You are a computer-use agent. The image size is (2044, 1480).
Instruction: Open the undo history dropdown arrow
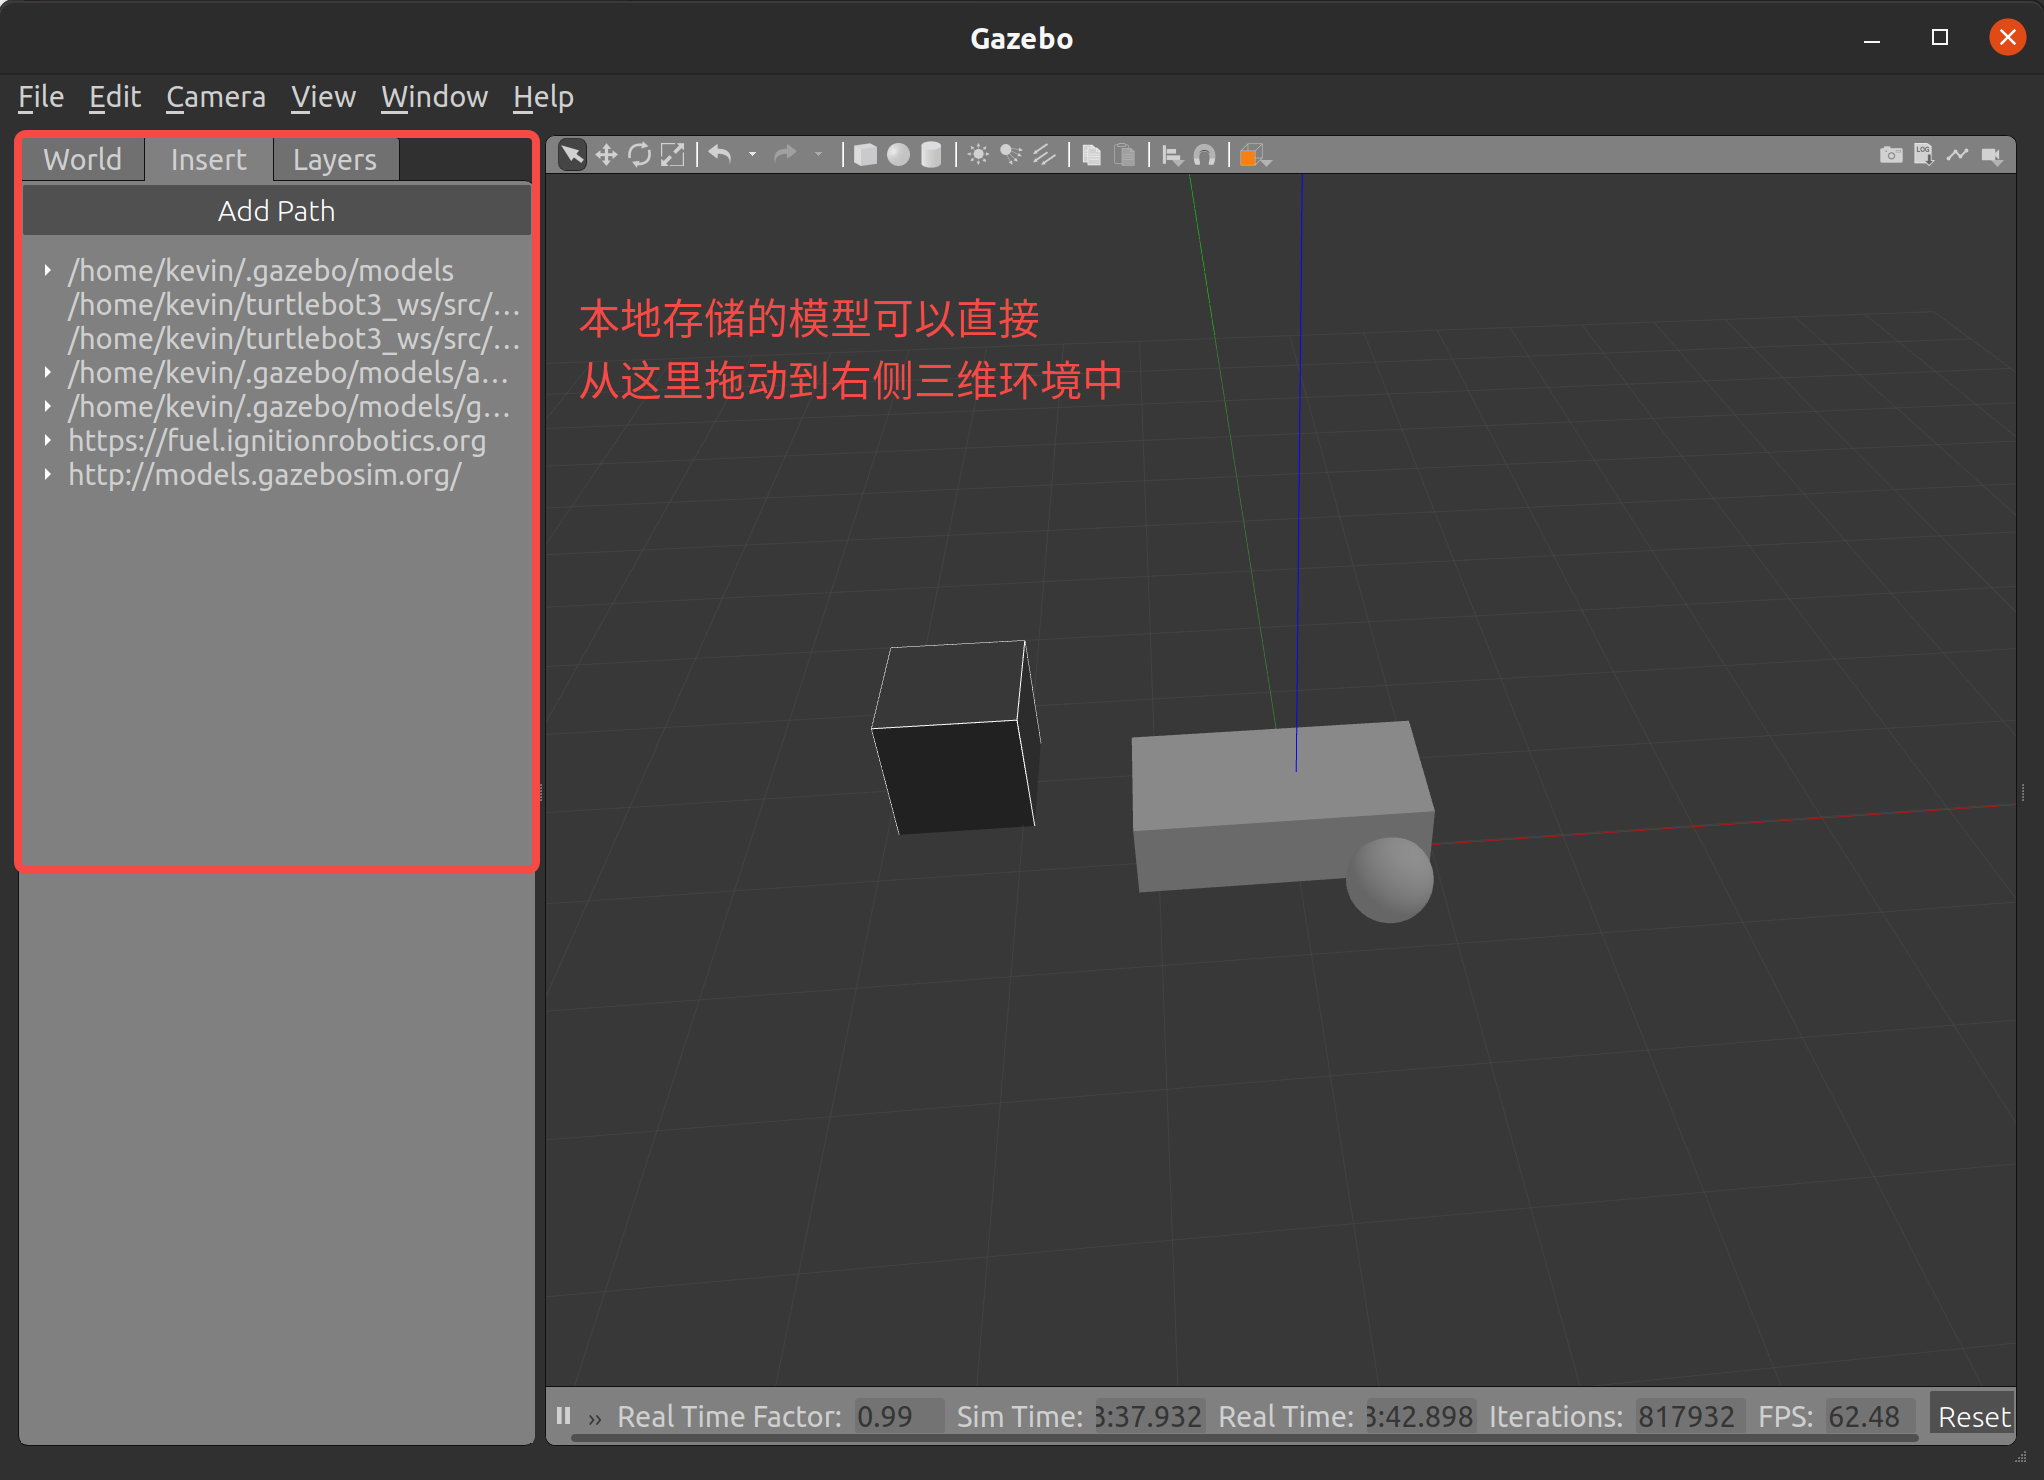[752, 155]
